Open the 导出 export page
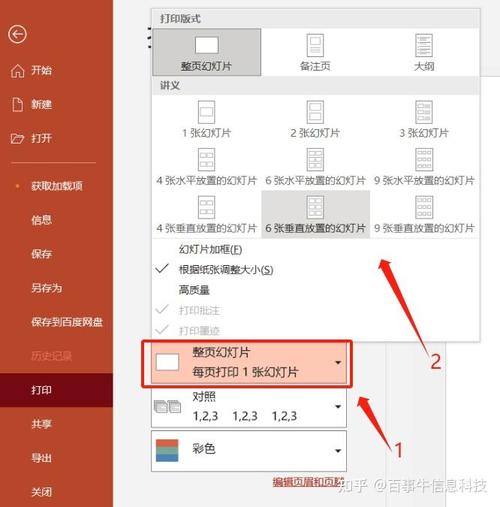The image size is (500, 507). coord(41,458)
